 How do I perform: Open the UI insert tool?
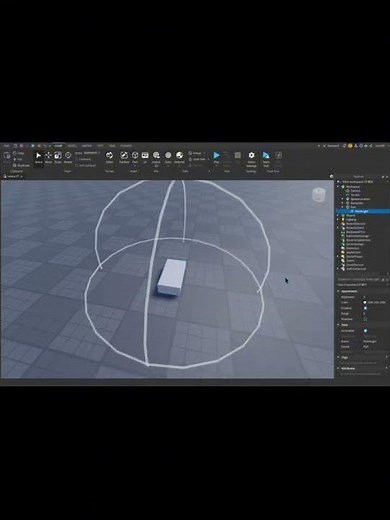pos(145,157)
